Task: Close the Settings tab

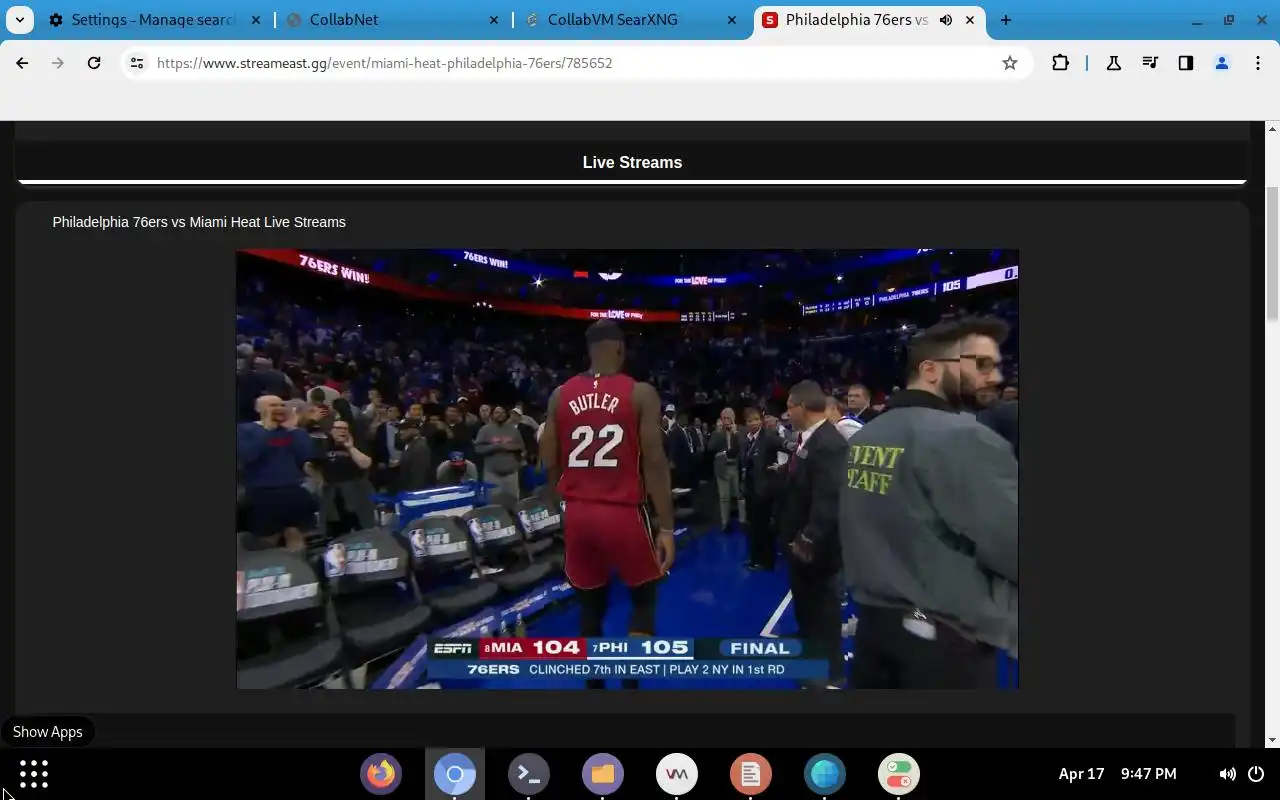Action: [x=257, y=20]
